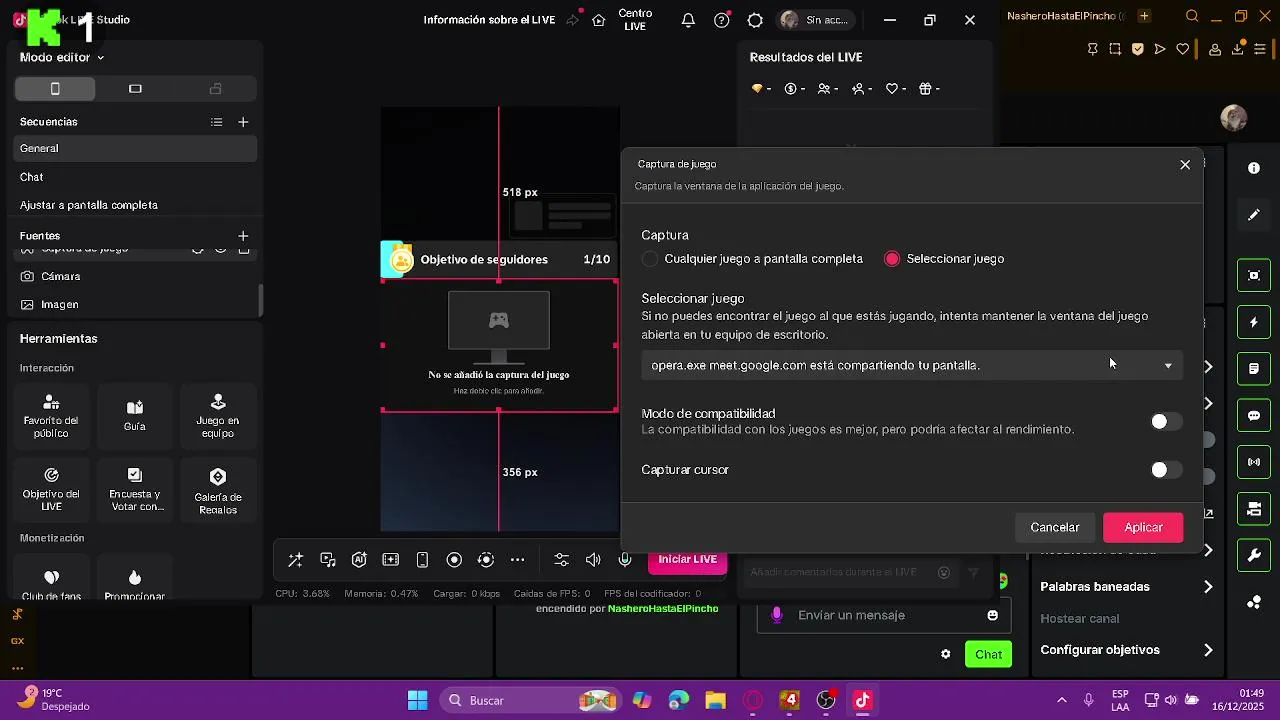The width and height of the screenshot is (1280, 720).
Task: Select Ajustar a pantalla completa scene
Action: tap(135, 205)
